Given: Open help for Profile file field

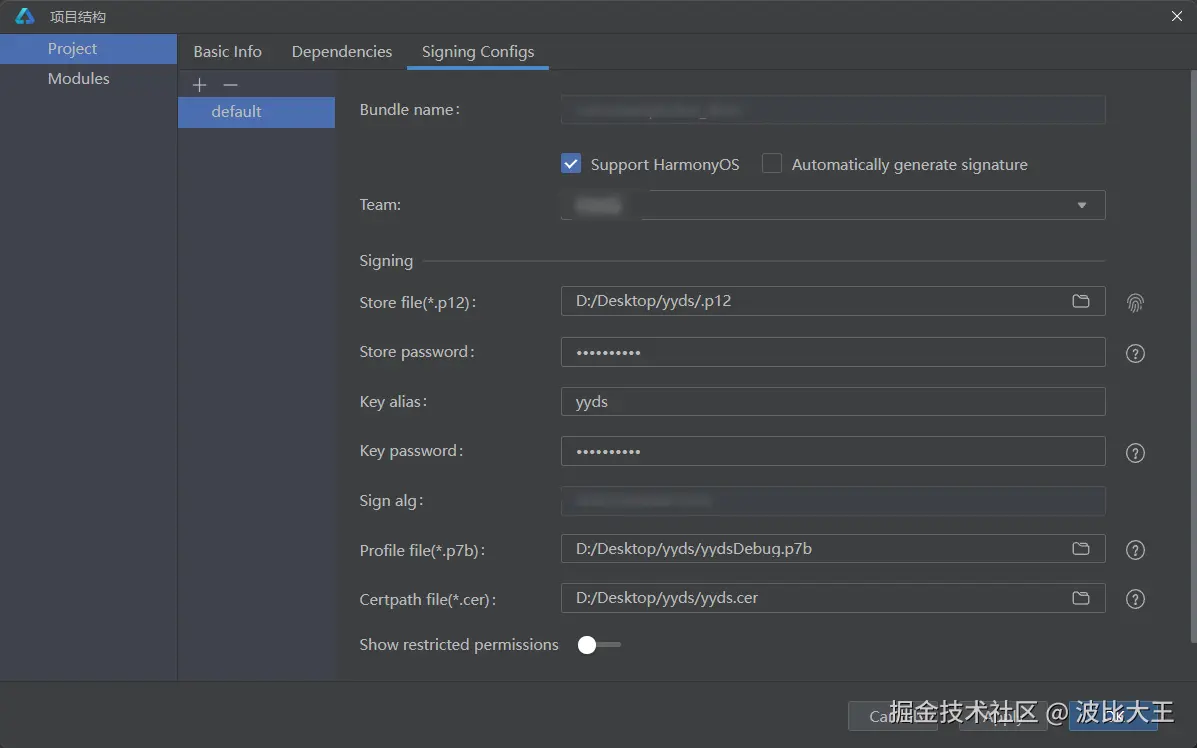Looking at the screenshot, I should point(1135,550).
